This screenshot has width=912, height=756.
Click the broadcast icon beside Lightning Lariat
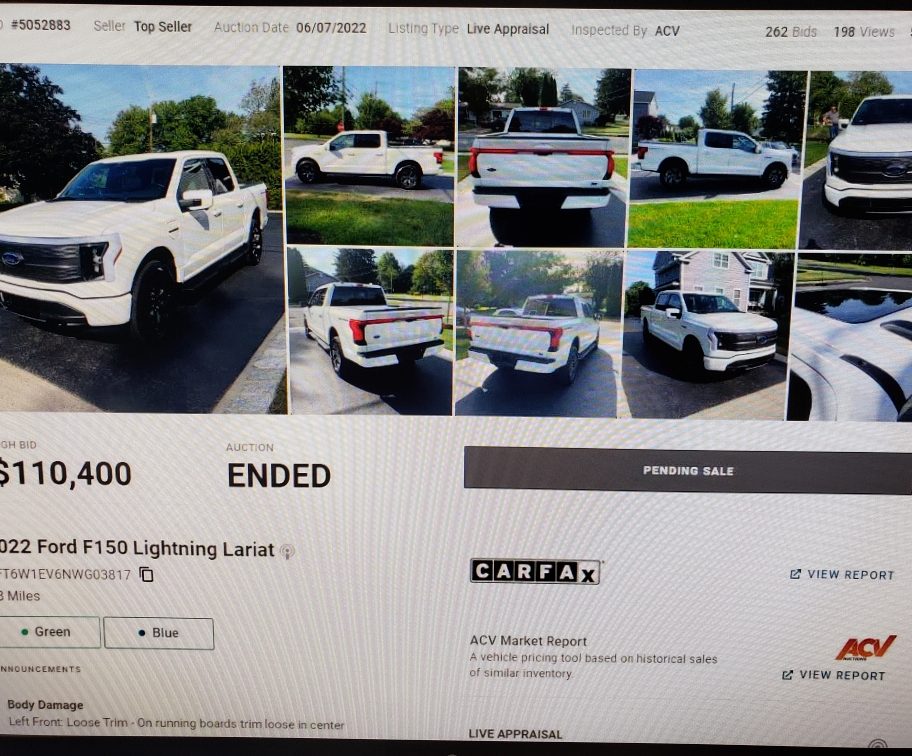pyautogui.click(x=287, y=551)
